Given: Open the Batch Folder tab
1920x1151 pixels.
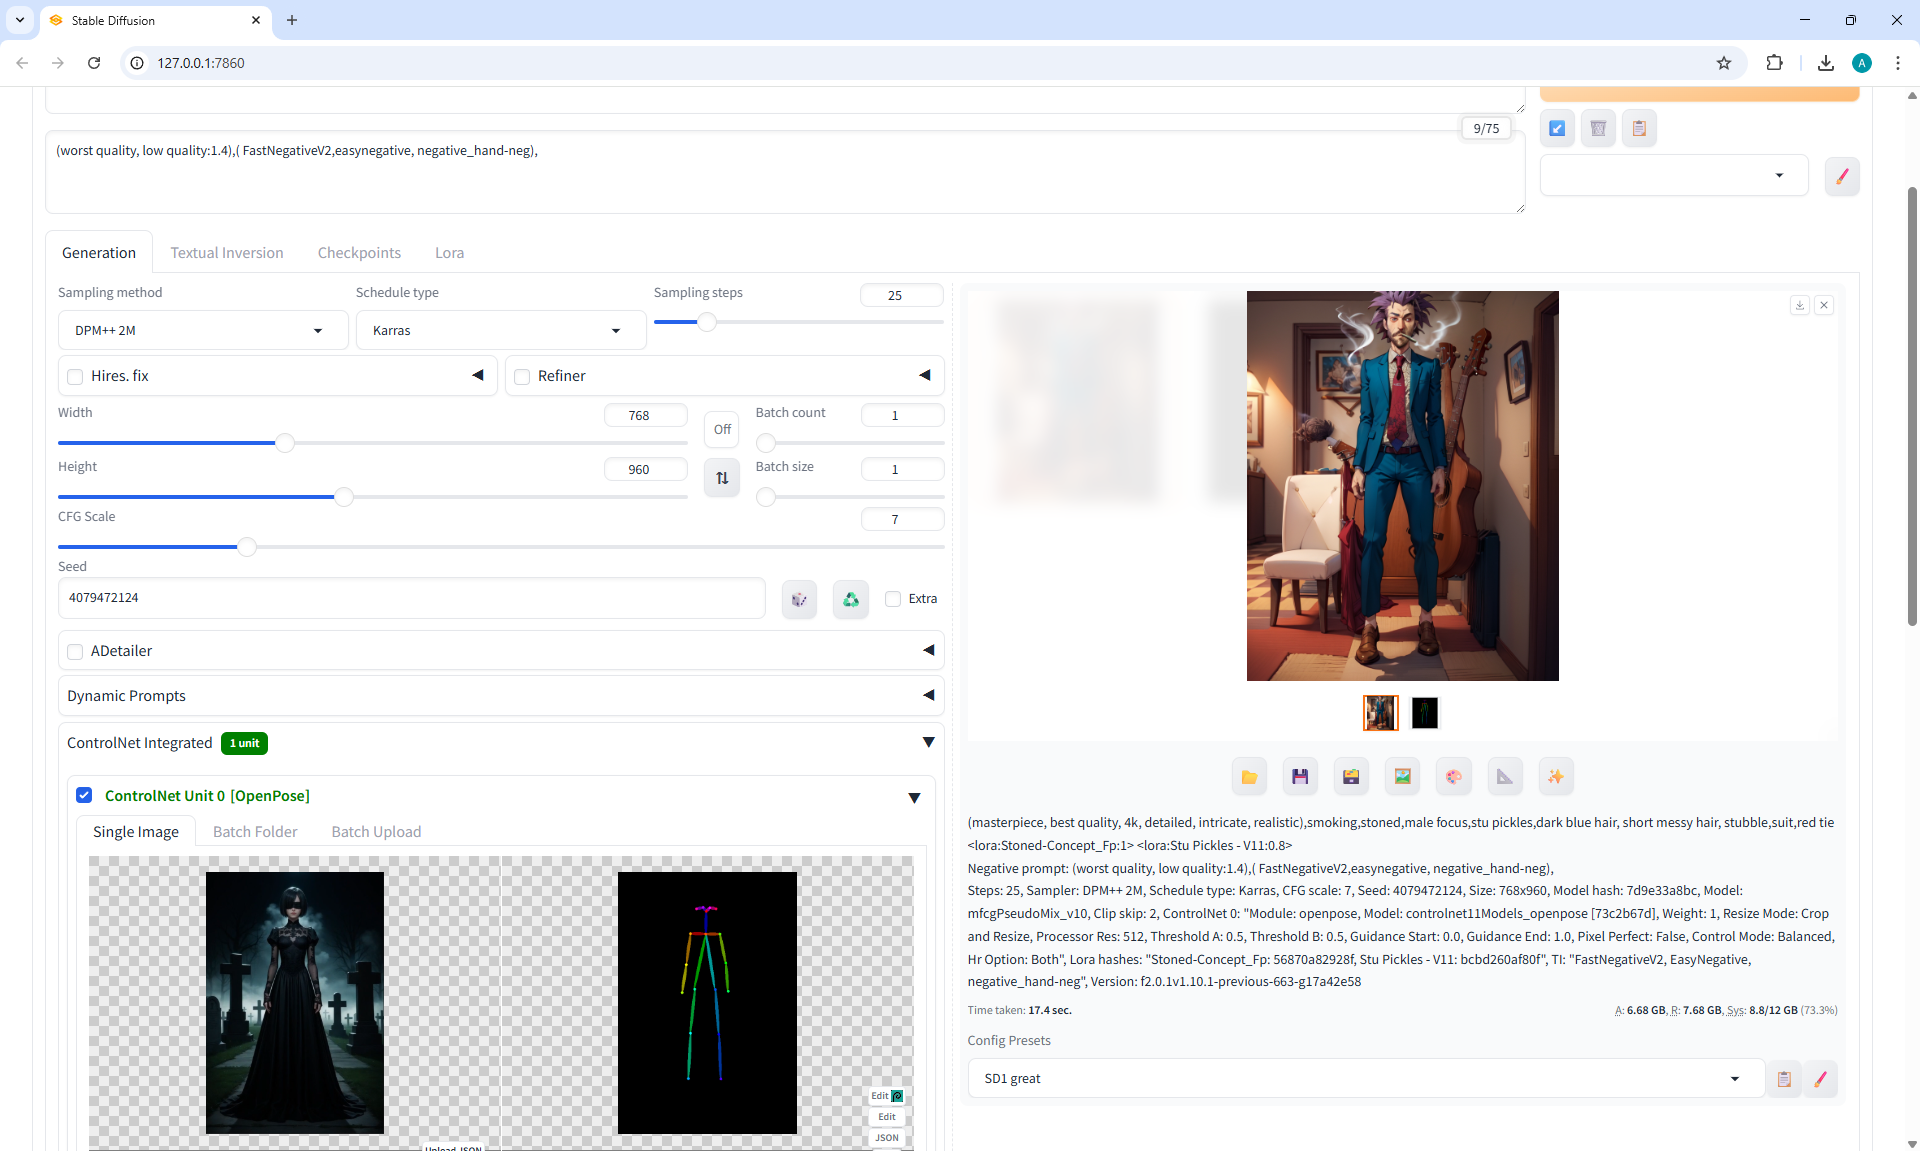Looking at the screenshot, I should [x=255, y=832].
